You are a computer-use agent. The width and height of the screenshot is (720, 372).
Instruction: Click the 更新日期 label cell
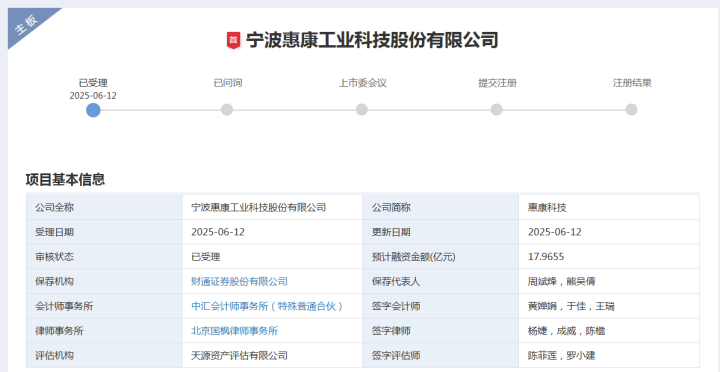click(441, 232)
